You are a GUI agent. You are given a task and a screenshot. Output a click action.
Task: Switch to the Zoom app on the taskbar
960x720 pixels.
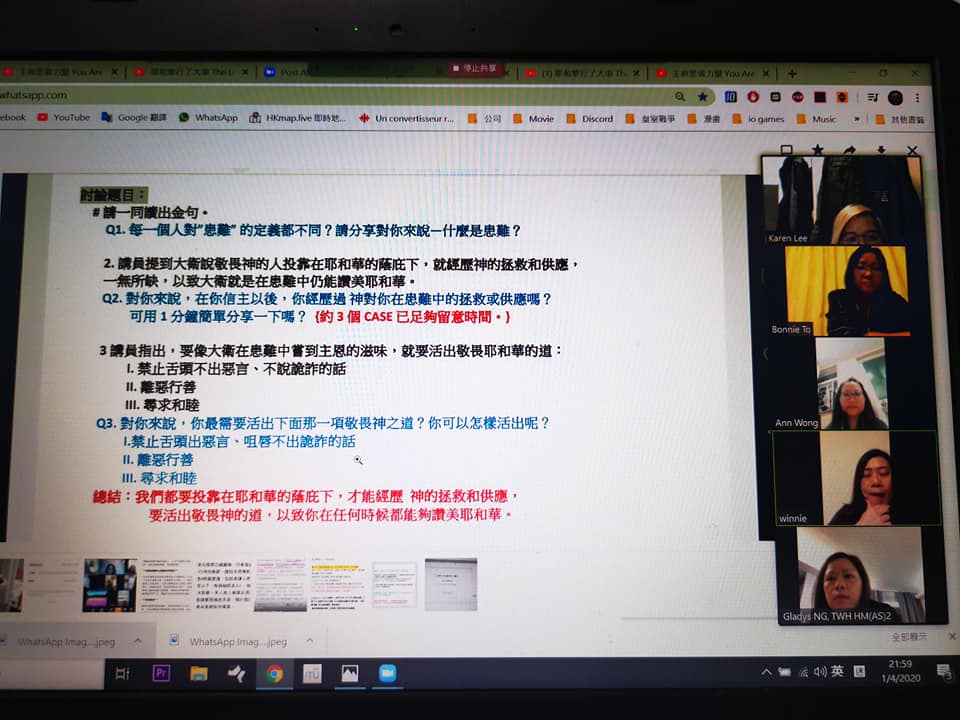click(388, 673)
